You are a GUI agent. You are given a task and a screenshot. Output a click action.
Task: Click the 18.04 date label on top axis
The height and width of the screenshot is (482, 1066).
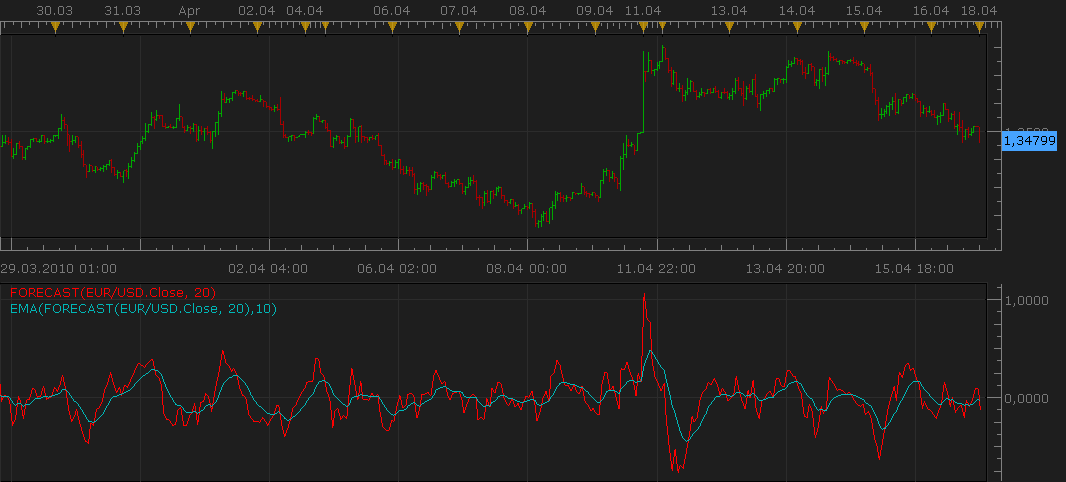[x=980, y=11]
